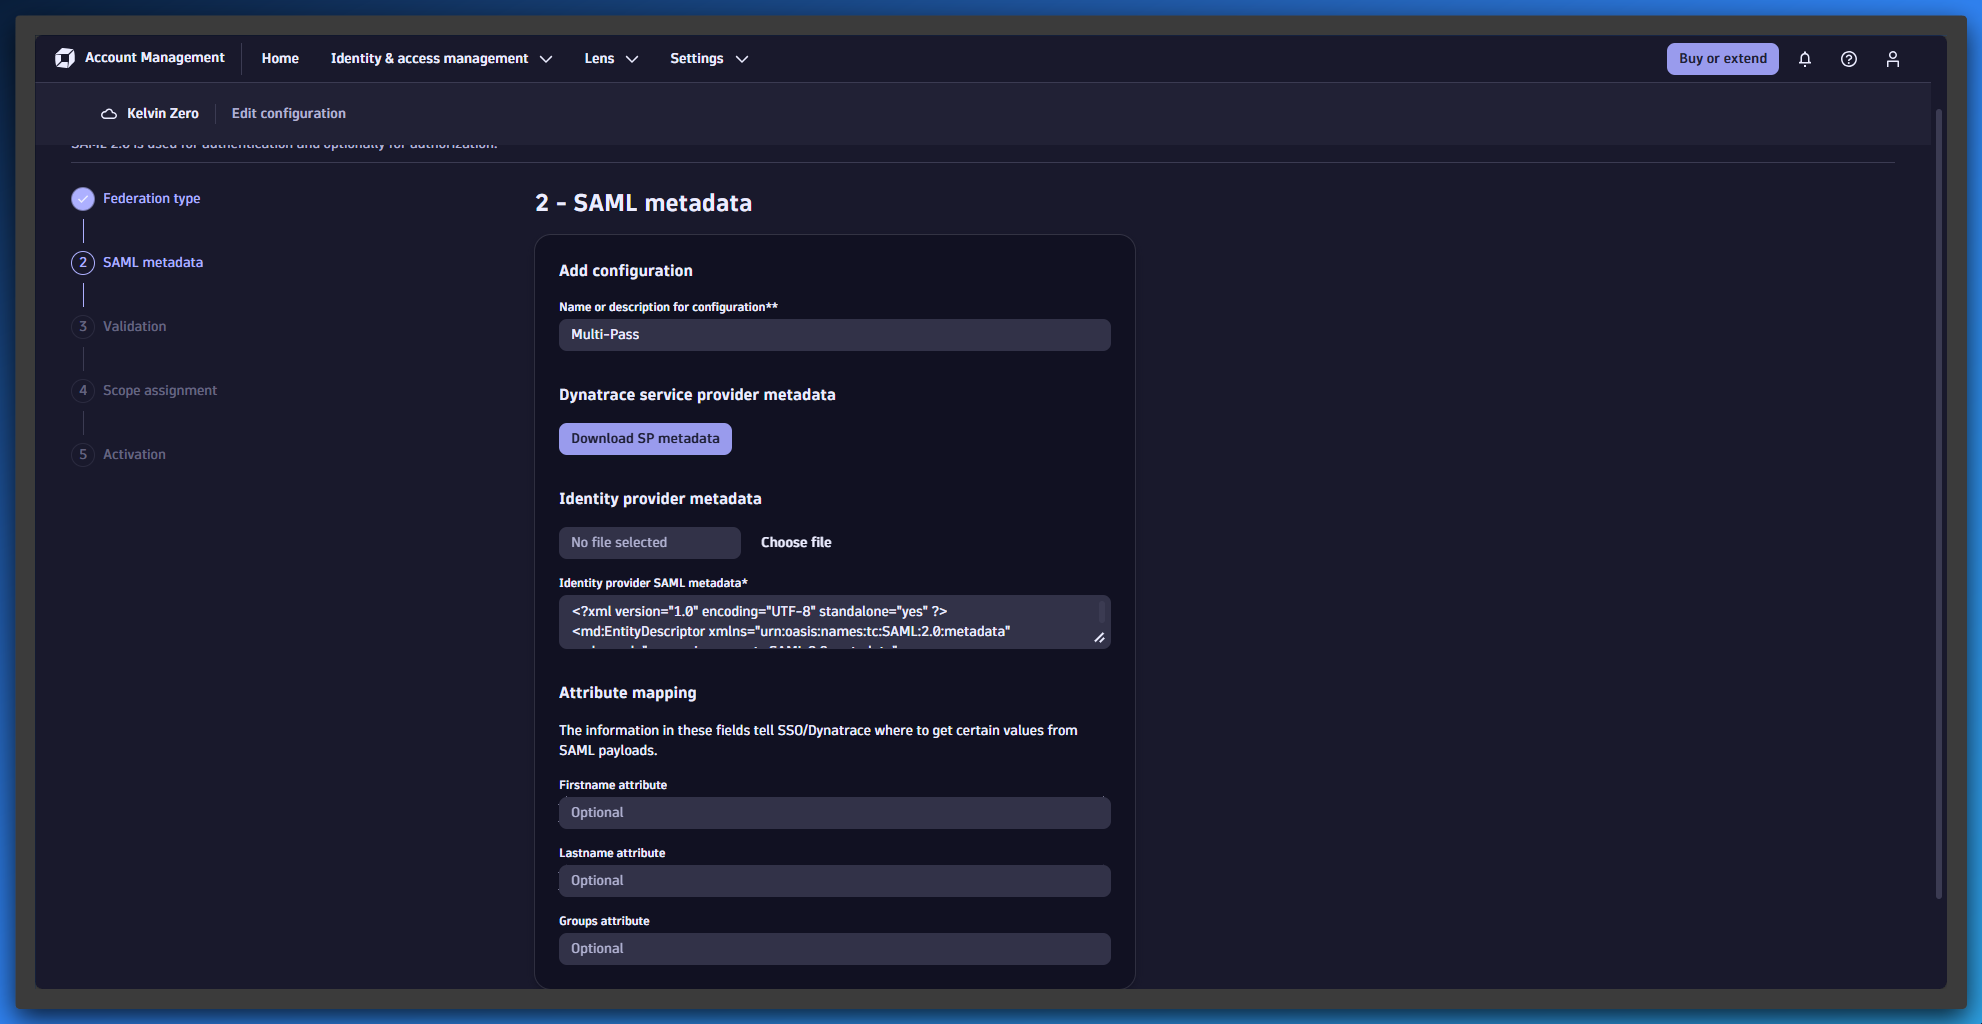The image size is (1982, 1024).
Task: Go to Federation type step
Action: [151, 199]
